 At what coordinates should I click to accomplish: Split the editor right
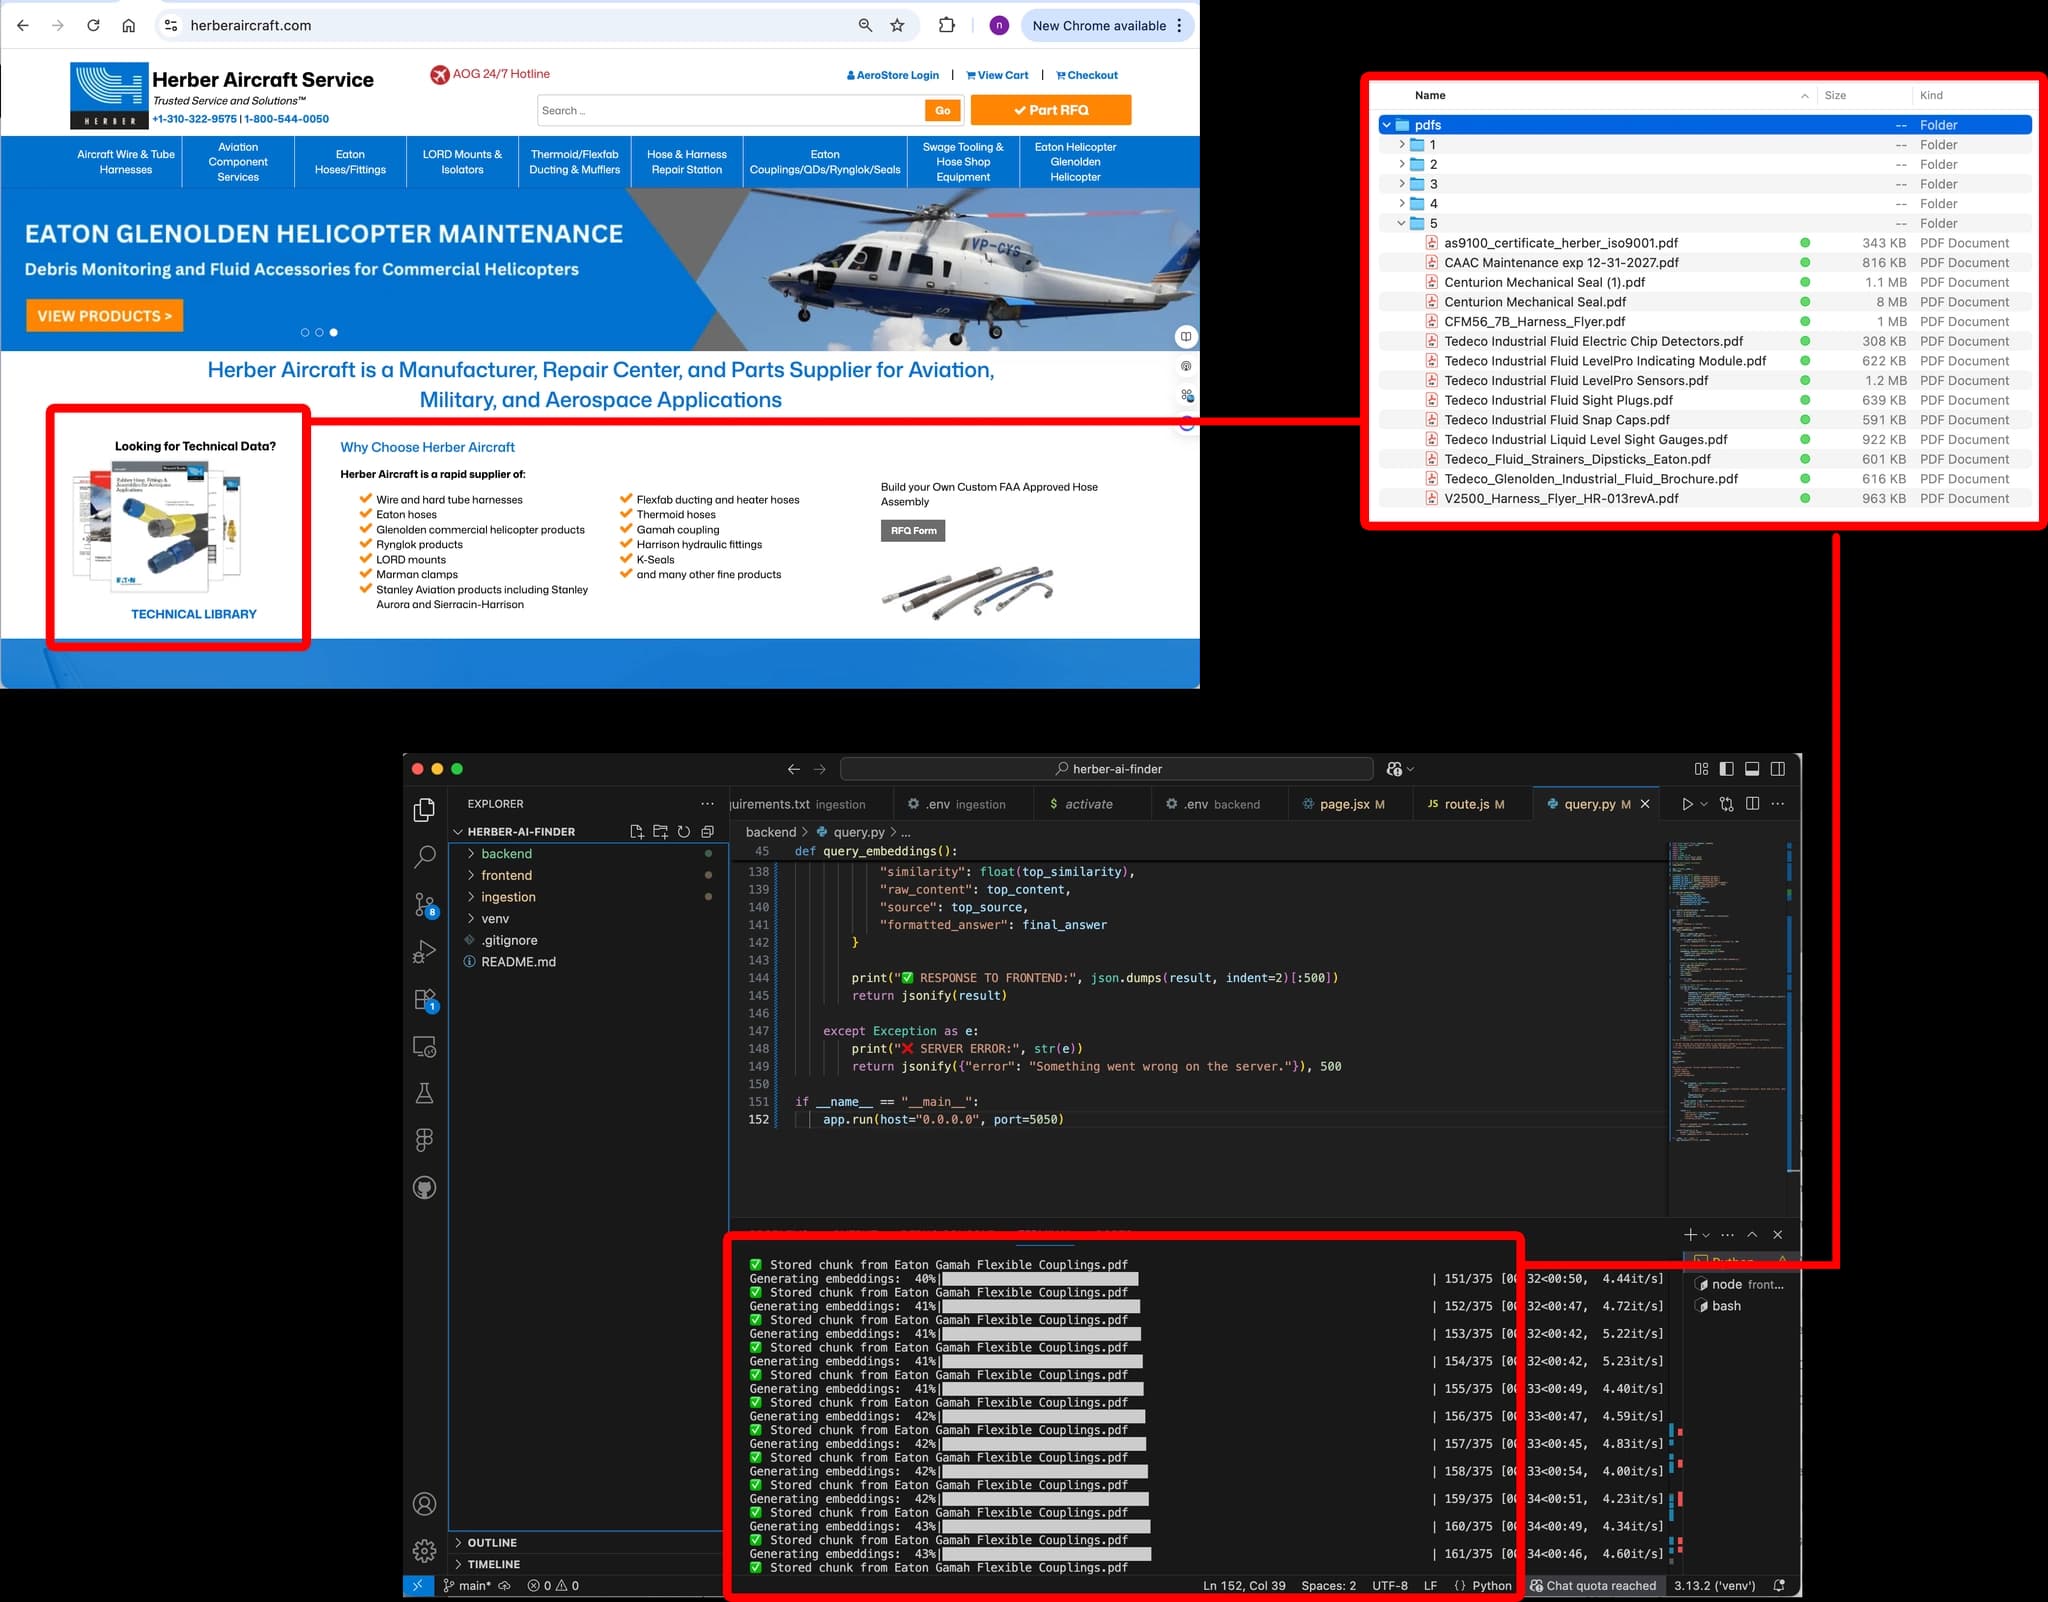[1752, 804]
